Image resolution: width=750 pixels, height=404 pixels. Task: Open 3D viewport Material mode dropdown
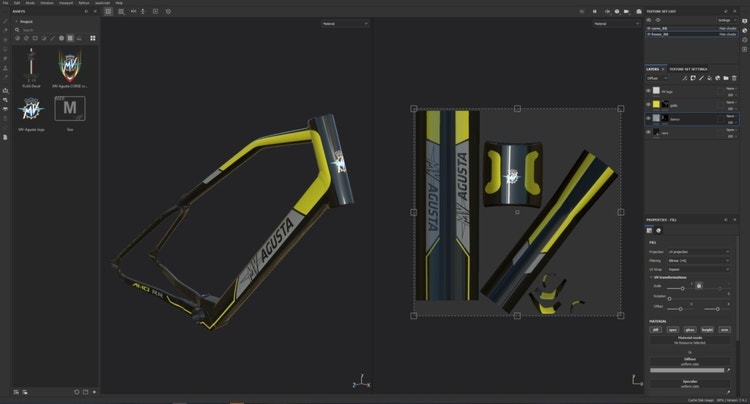[x=345, y=23]
